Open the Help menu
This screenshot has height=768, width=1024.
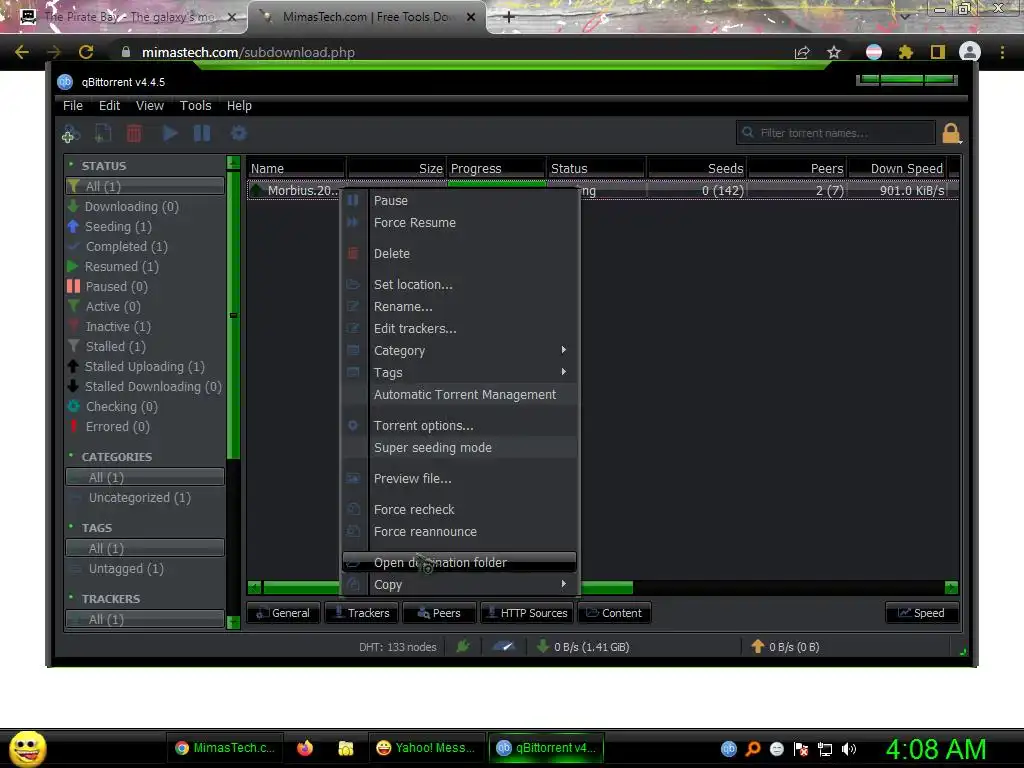239,106
